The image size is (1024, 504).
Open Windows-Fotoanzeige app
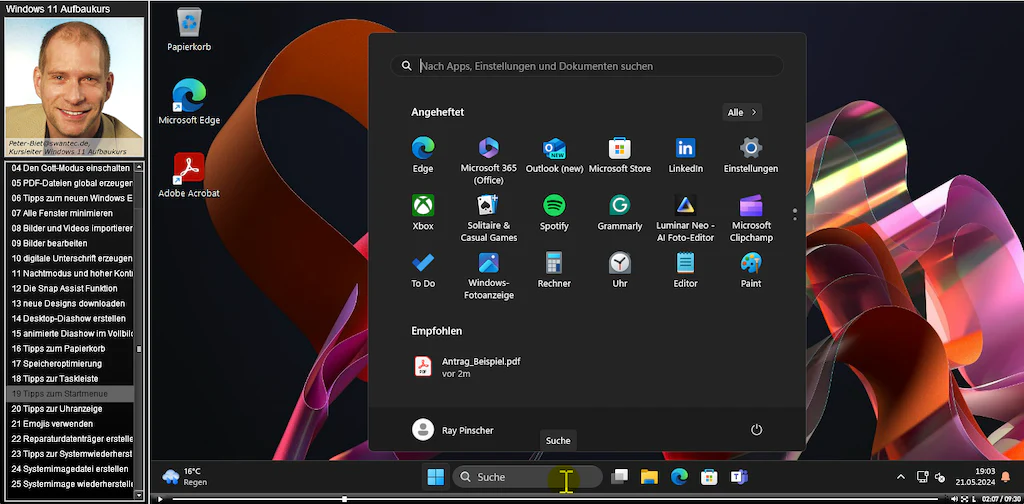click(x=488, y=276)
